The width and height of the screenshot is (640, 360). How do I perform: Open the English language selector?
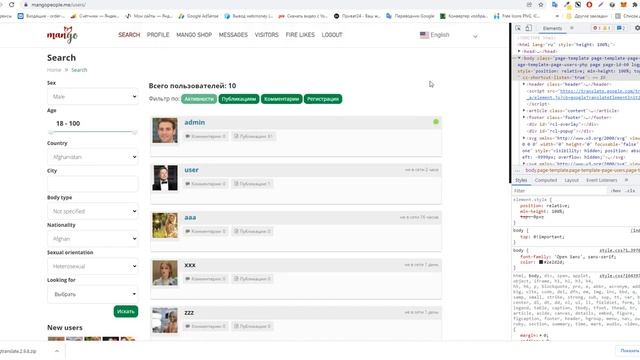pos(449,35)
